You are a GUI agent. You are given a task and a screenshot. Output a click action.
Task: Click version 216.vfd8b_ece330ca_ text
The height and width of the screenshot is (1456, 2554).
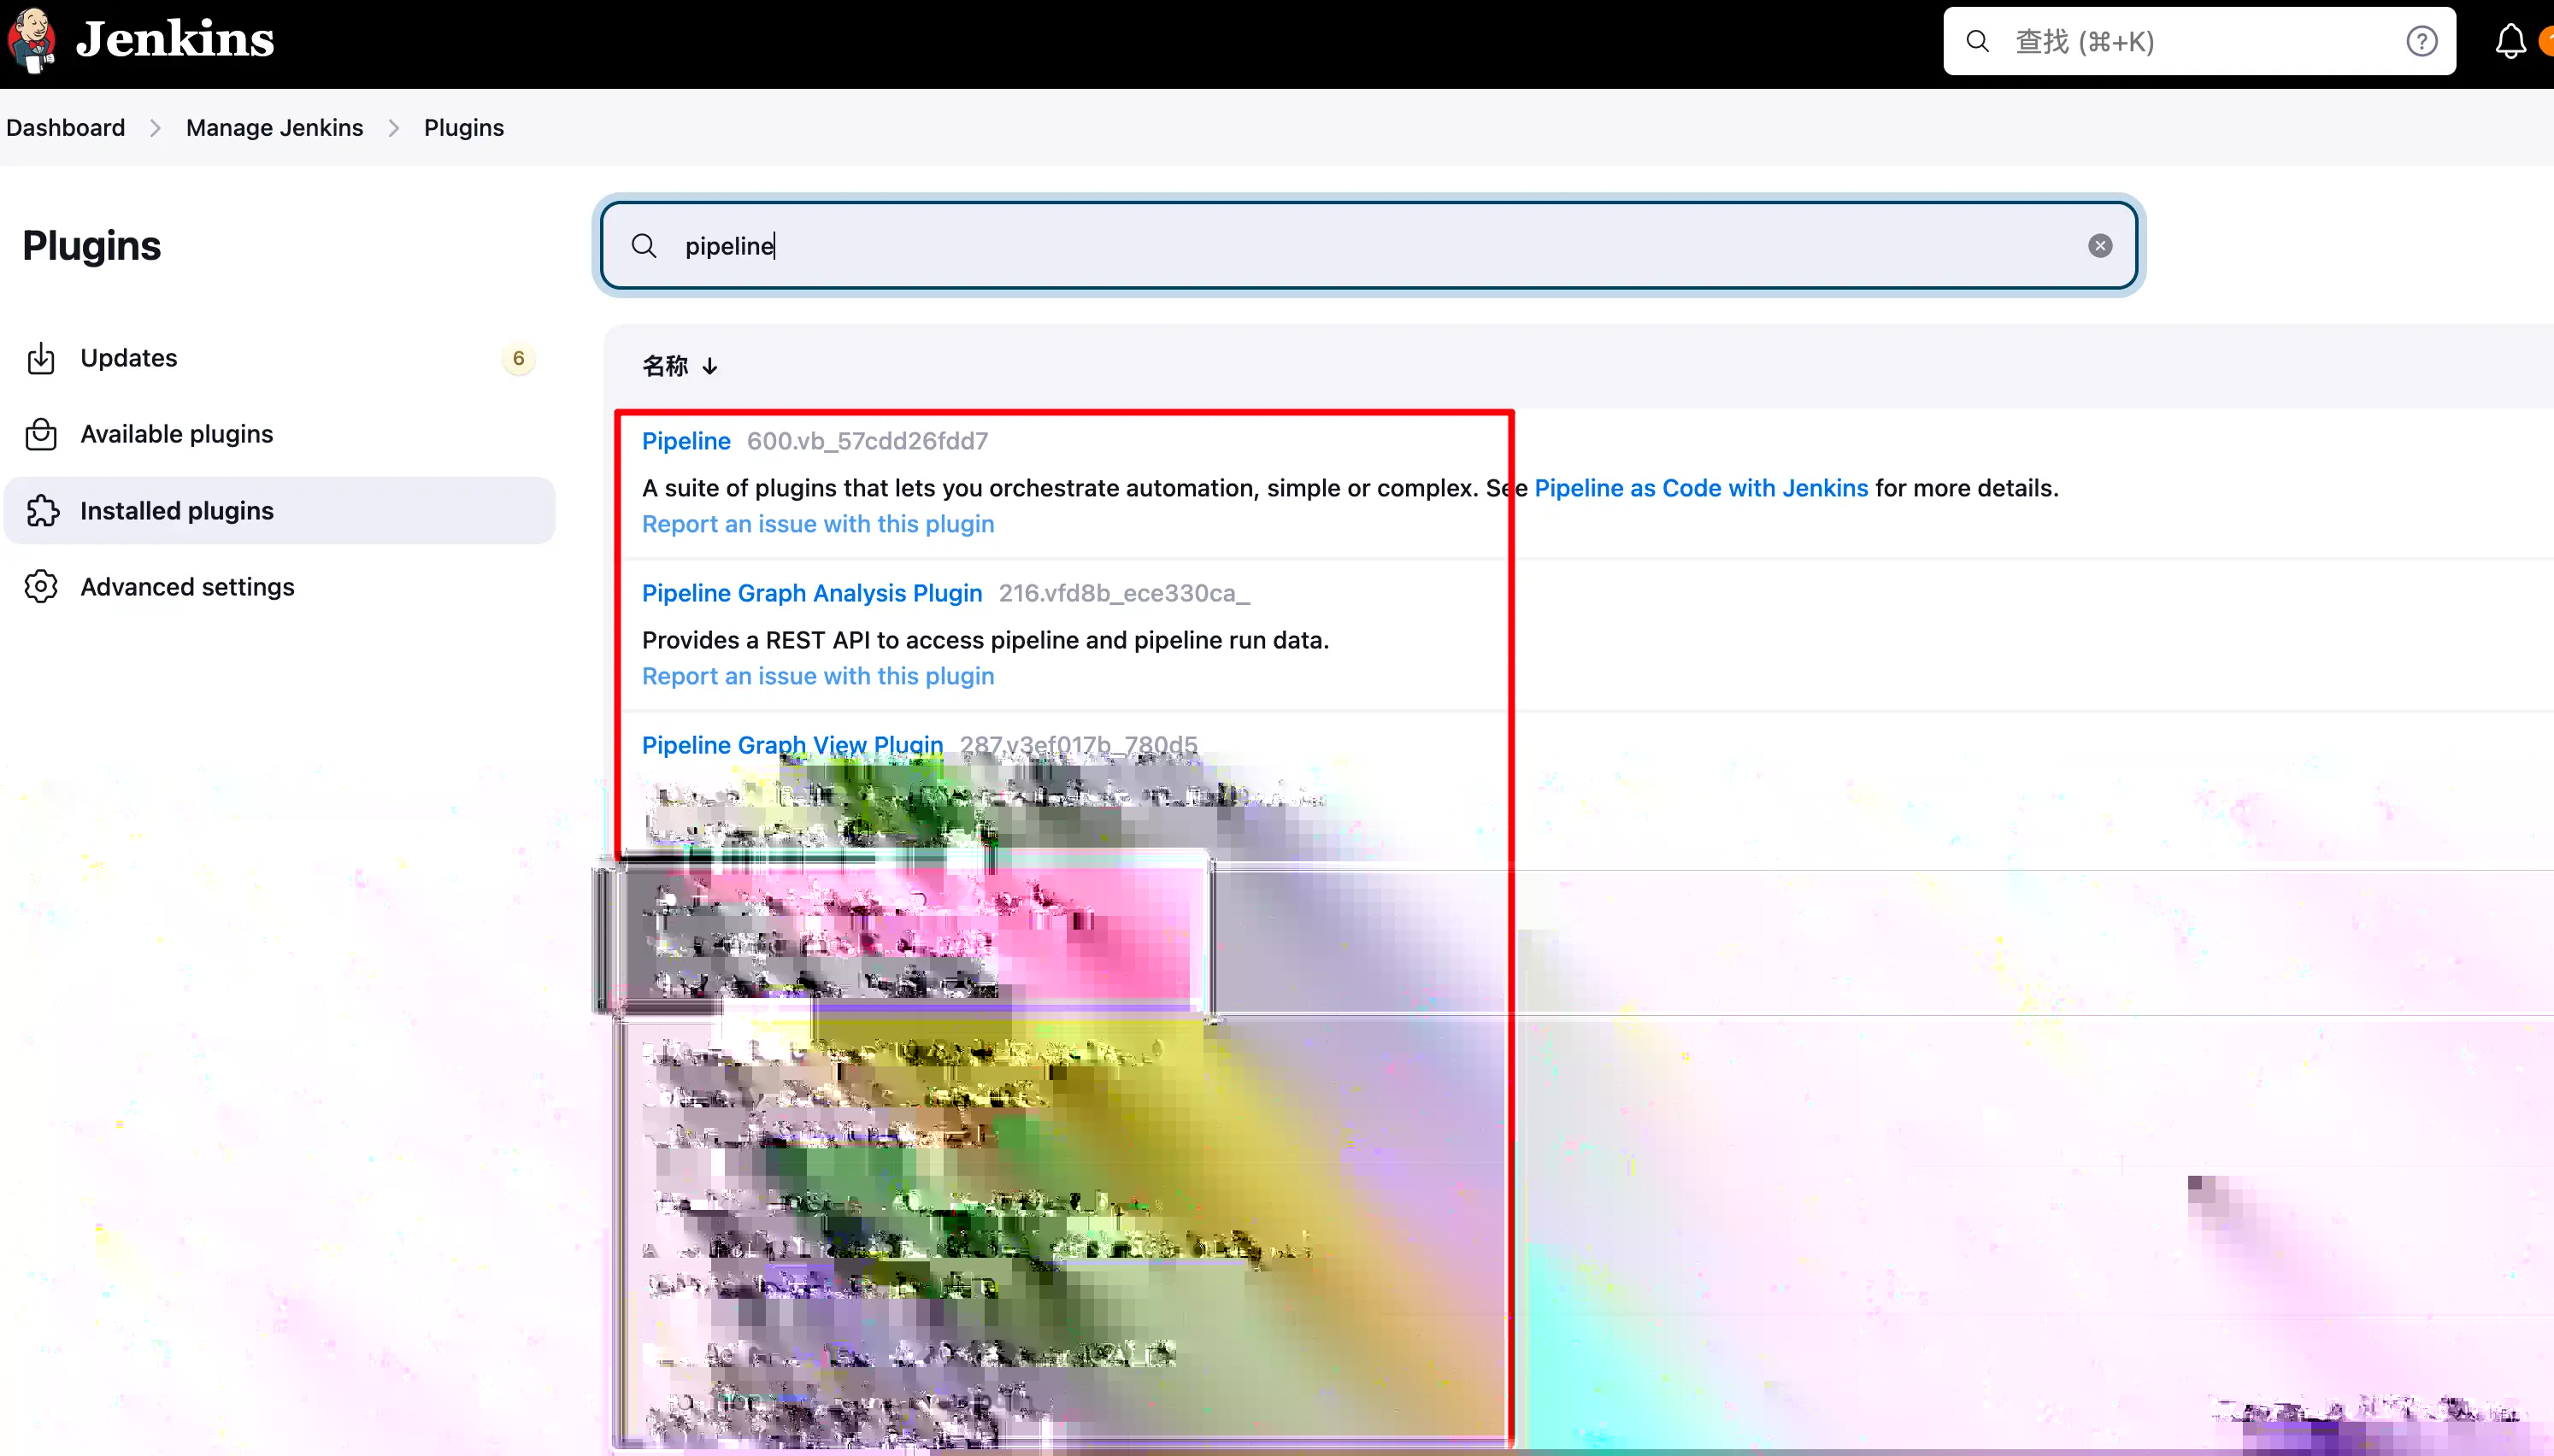[x=1124, y=593]
